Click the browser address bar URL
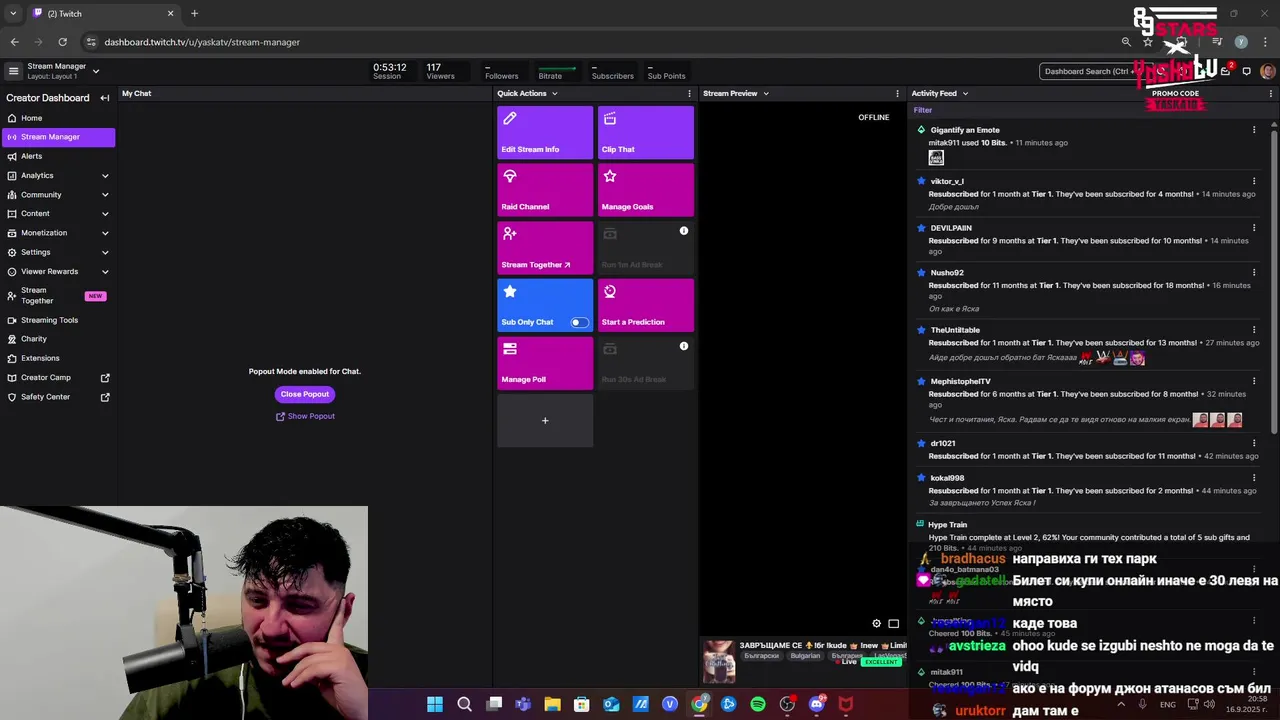This screenshot has width=1280, height=720. (x=202, y=42)
